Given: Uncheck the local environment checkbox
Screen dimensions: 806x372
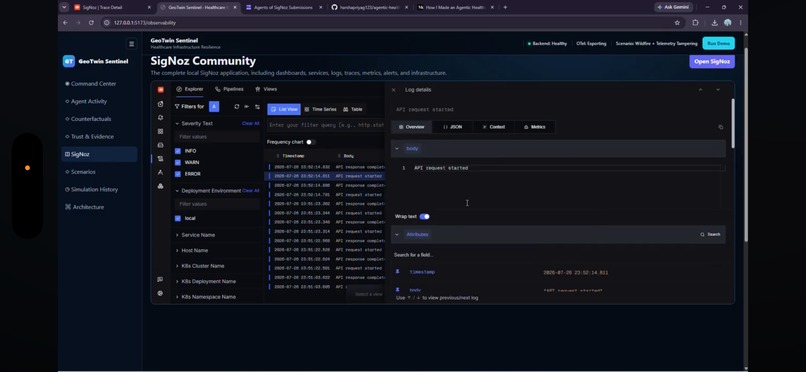Looking at the screenshot, I should point(178,218).
